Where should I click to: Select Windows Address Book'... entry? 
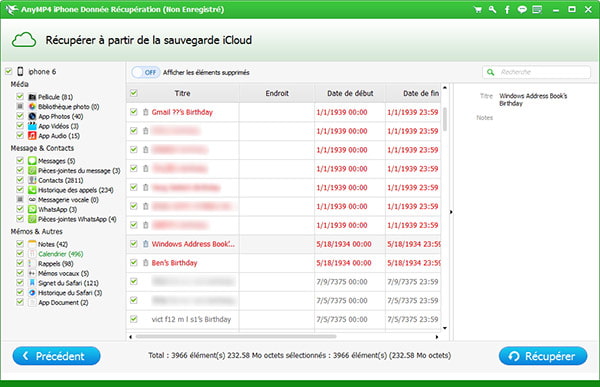click(193, 244)
